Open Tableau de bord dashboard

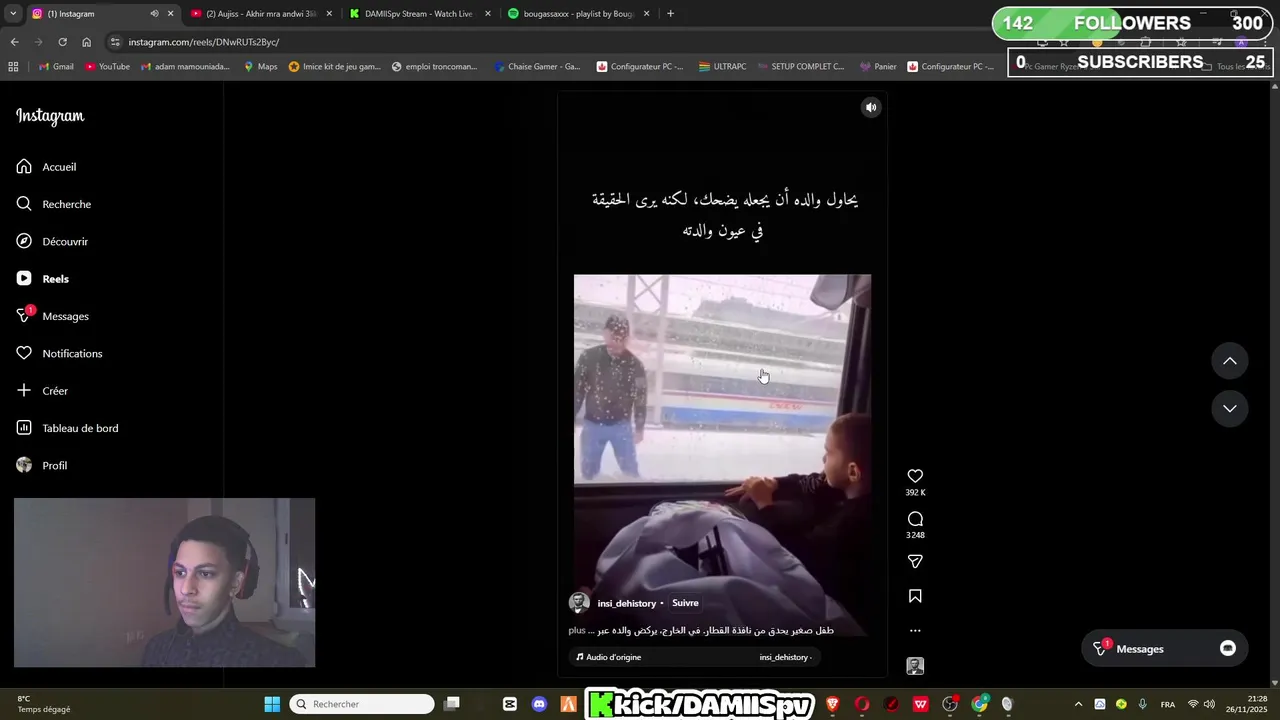[x=67, y=428]
